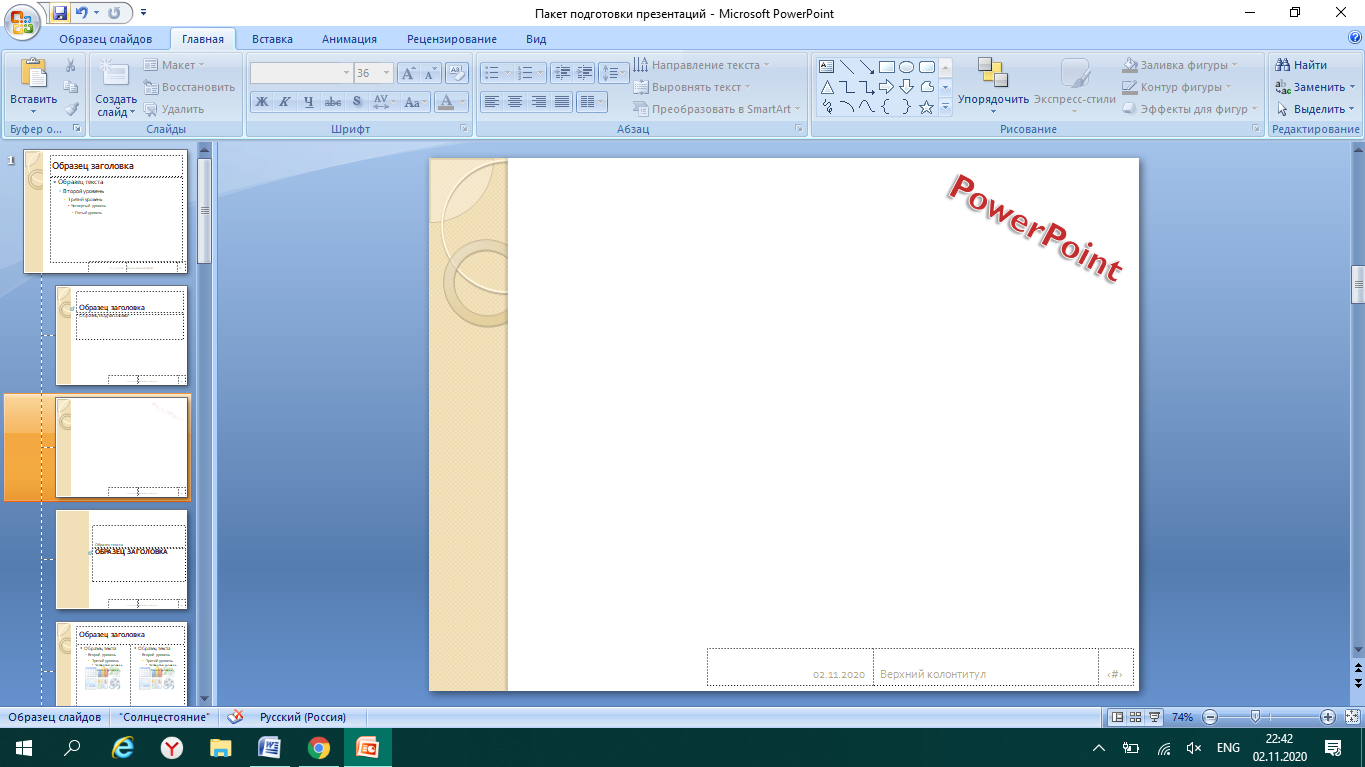Open change case Aa dropdown
This screenshot has width=1365, height=767.
(x=416, y=102)
